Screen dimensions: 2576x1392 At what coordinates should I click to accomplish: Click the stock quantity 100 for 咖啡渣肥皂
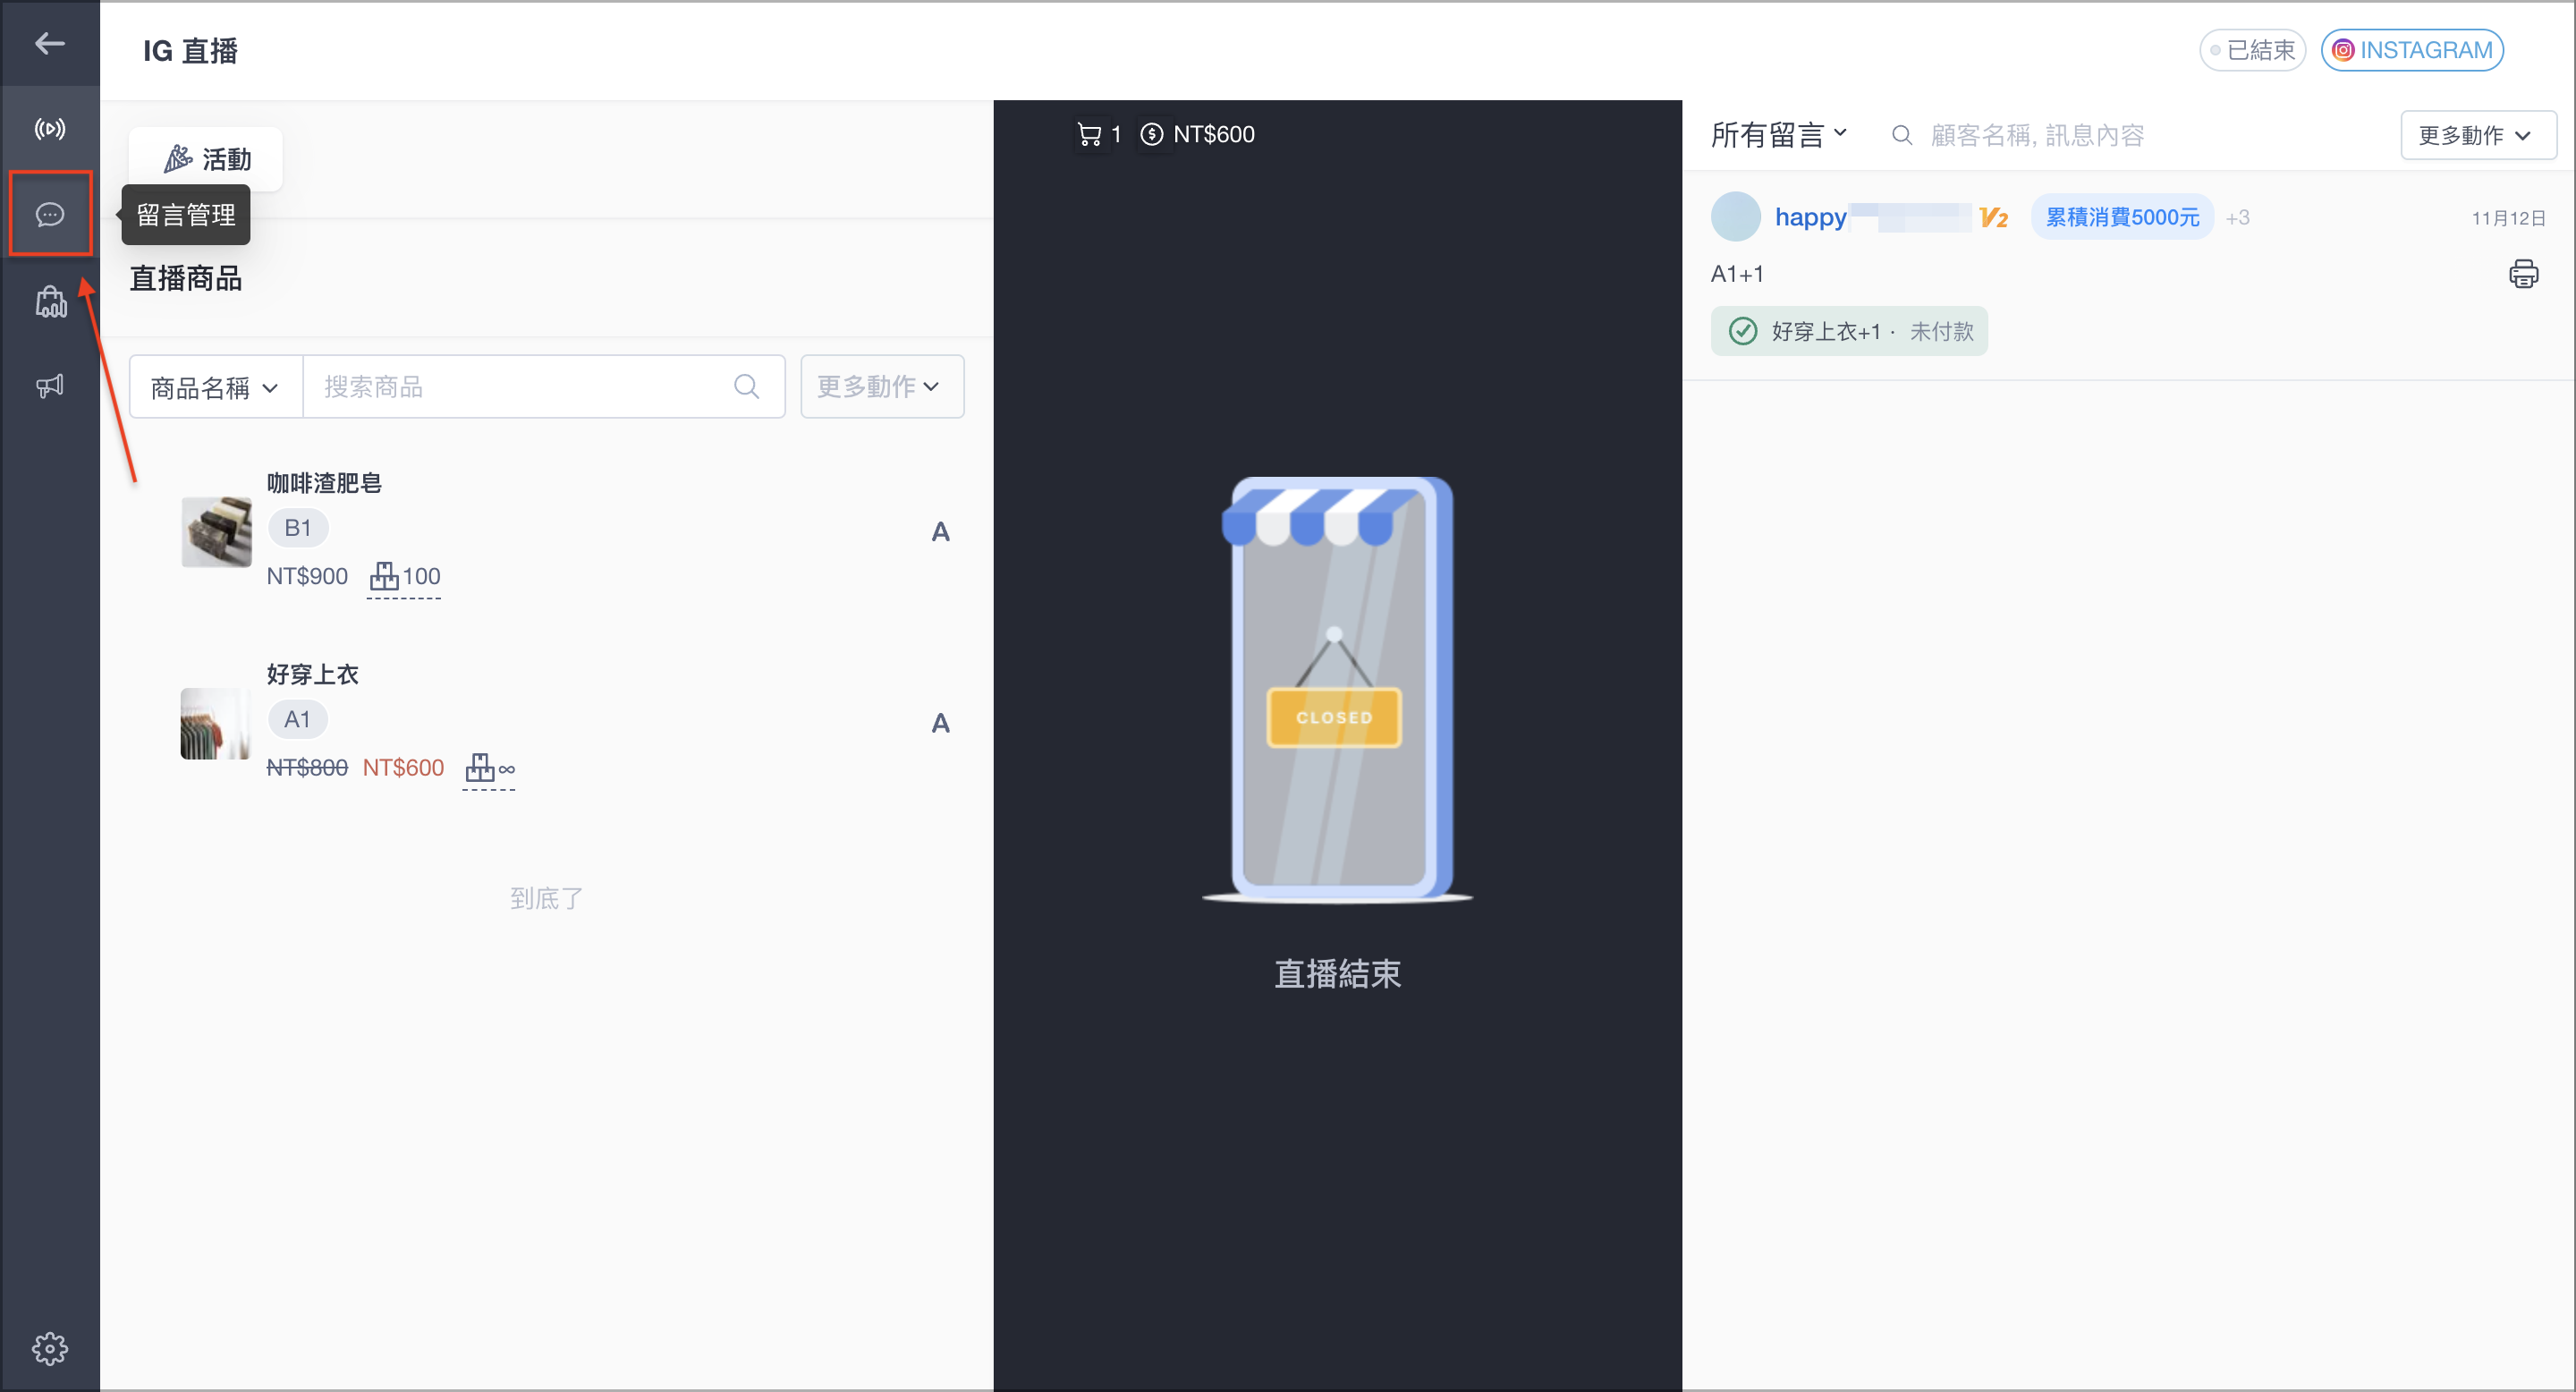404,577
